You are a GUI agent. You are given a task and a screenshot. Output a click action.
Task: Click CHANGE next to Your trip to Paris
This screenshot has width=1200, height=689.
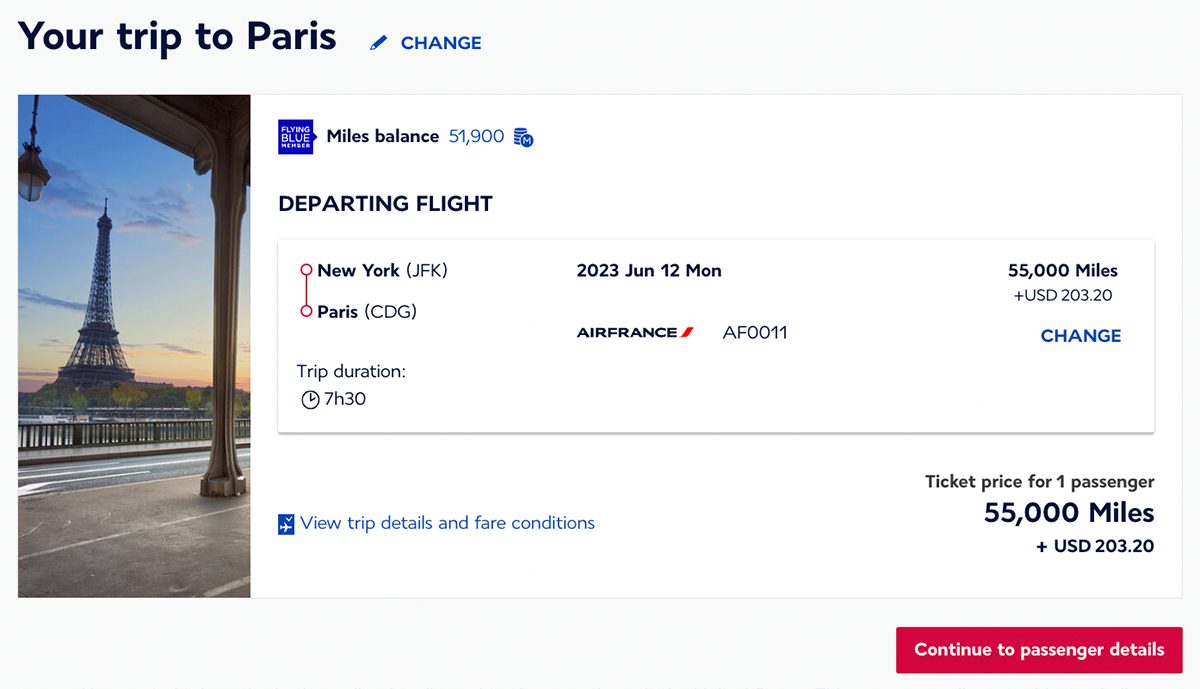441,43
